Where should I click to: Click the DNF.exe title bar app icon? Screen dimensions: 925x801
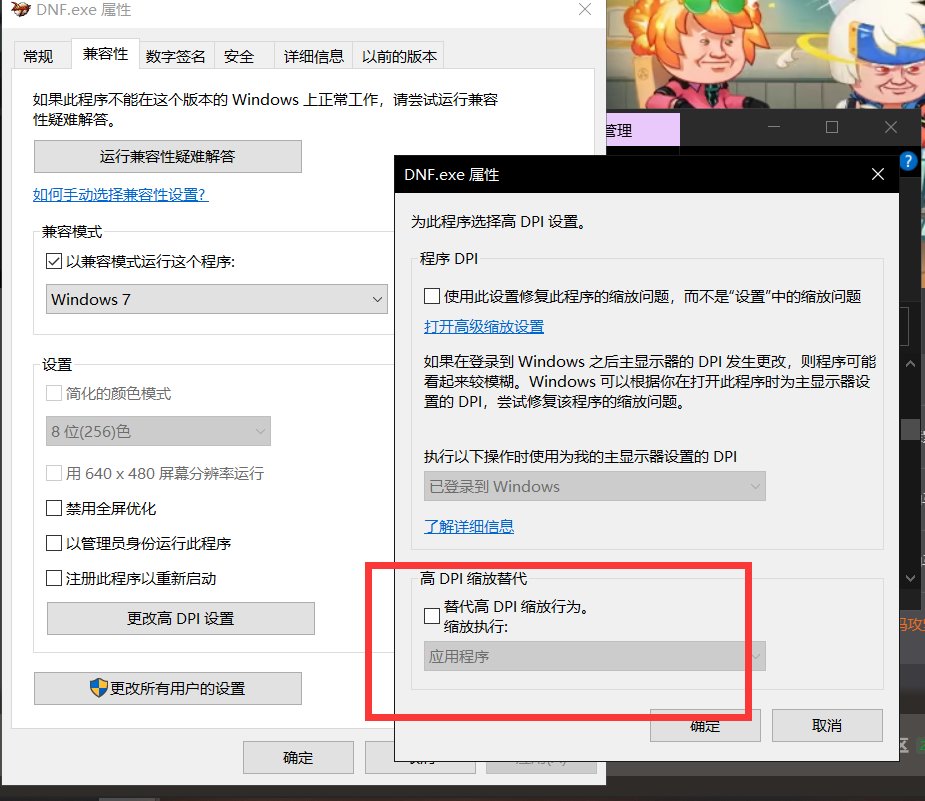[x=21, y=9]
